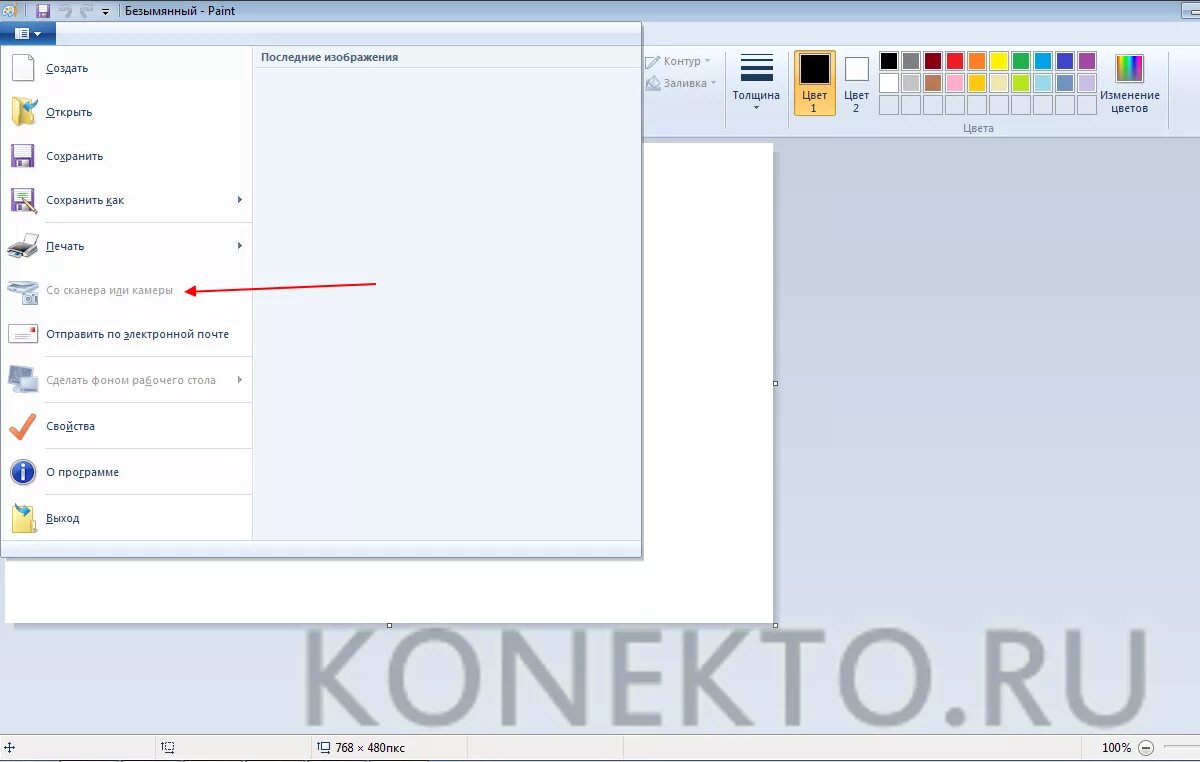
Task: Click the blank page icon beside Создать
Action: click(x=23, y=68)
